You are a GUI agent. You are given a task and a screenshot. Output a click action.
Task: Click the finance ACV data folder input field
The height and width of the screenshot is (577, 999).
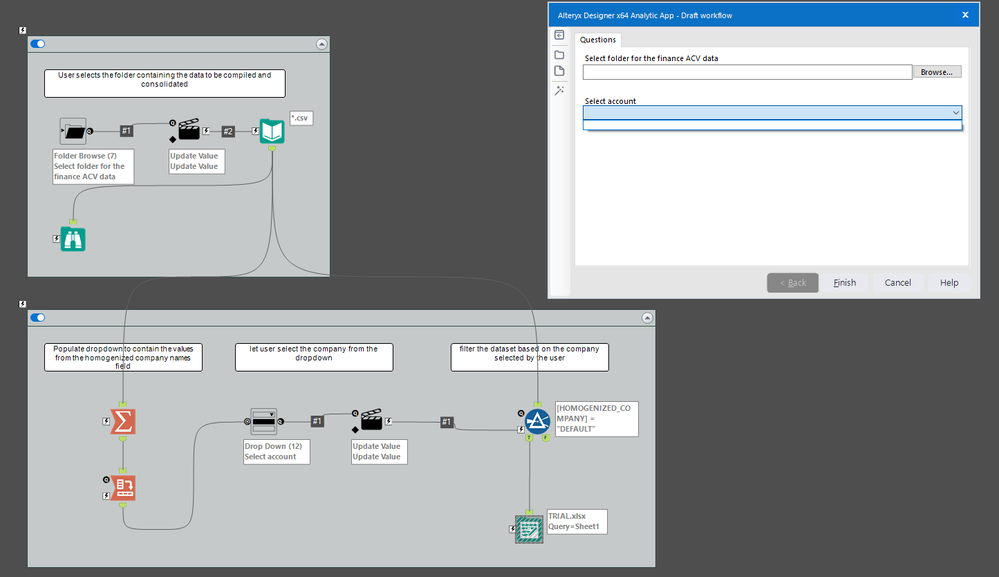pos(747,72)
